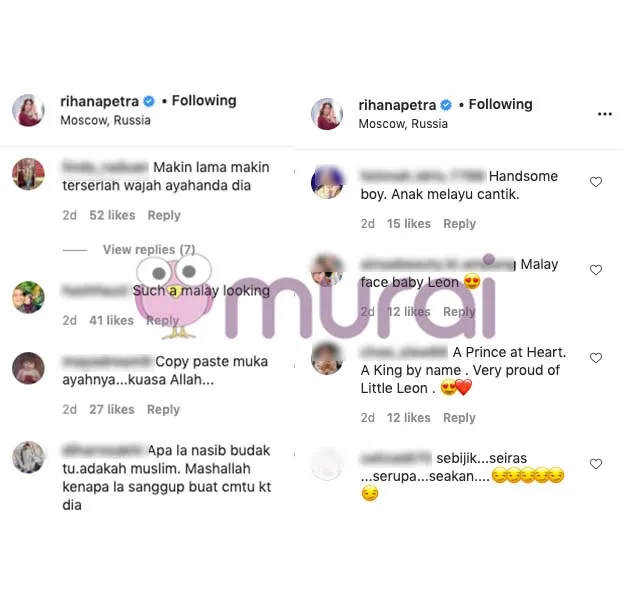Open the rihanapetra username in right header

(x=397, y=105)
